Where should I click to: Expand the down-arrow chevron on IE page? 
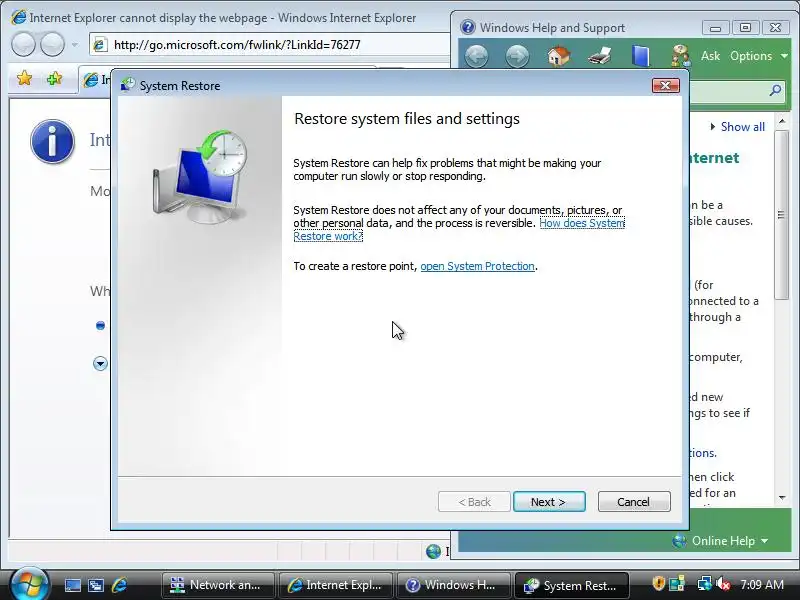pyautogui.click(x=100, y=364)
